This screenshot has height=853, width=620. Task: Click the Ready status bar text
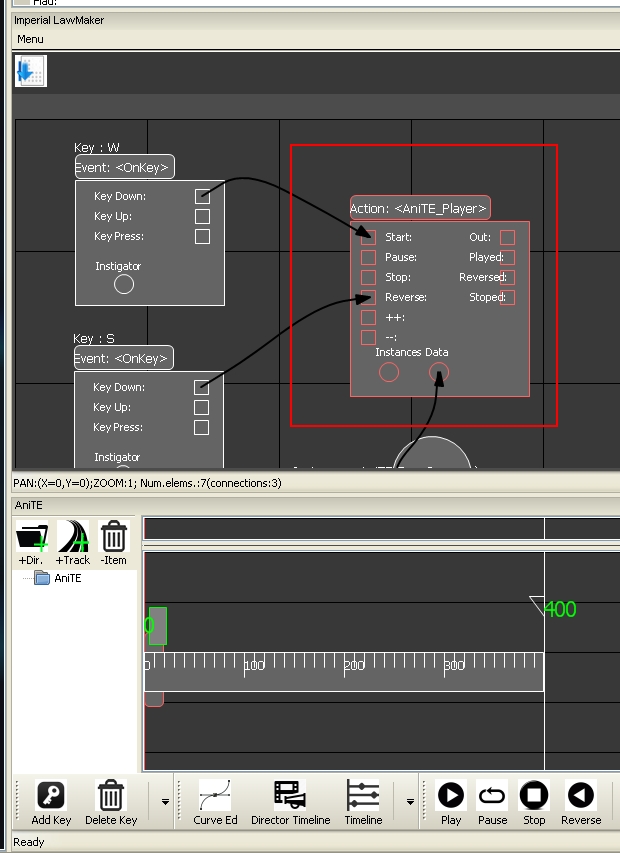tap(29, 842)
